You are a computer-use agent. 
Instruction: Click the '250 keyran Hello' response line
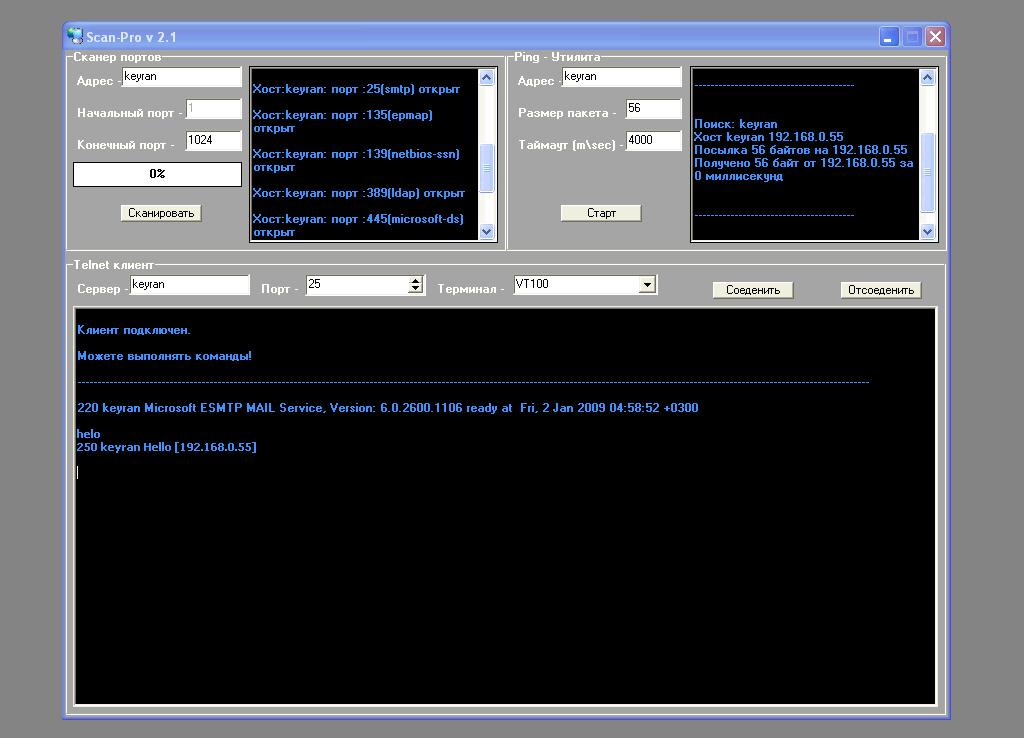(167, 447)
